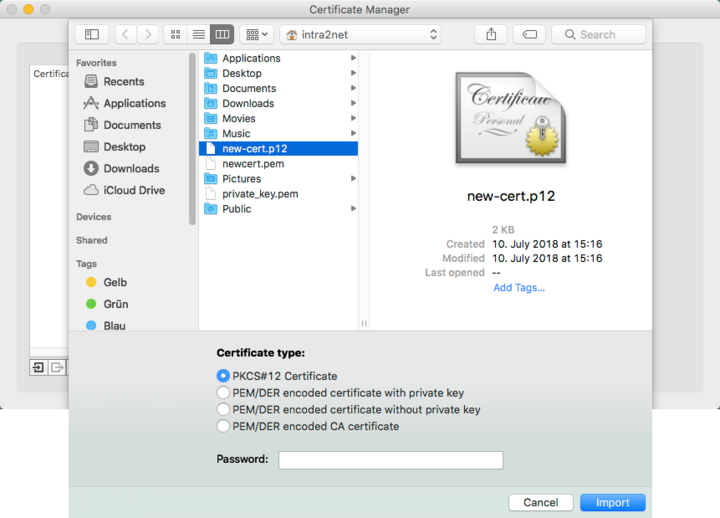This screenshot has width=720, height=518.
Task: Select the Downloads folder in column list
Action: pos(278,103)
